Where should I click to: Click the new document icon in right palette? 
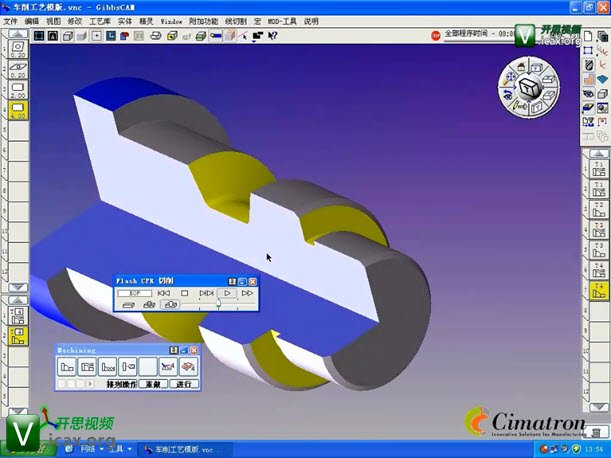(588, 36)
